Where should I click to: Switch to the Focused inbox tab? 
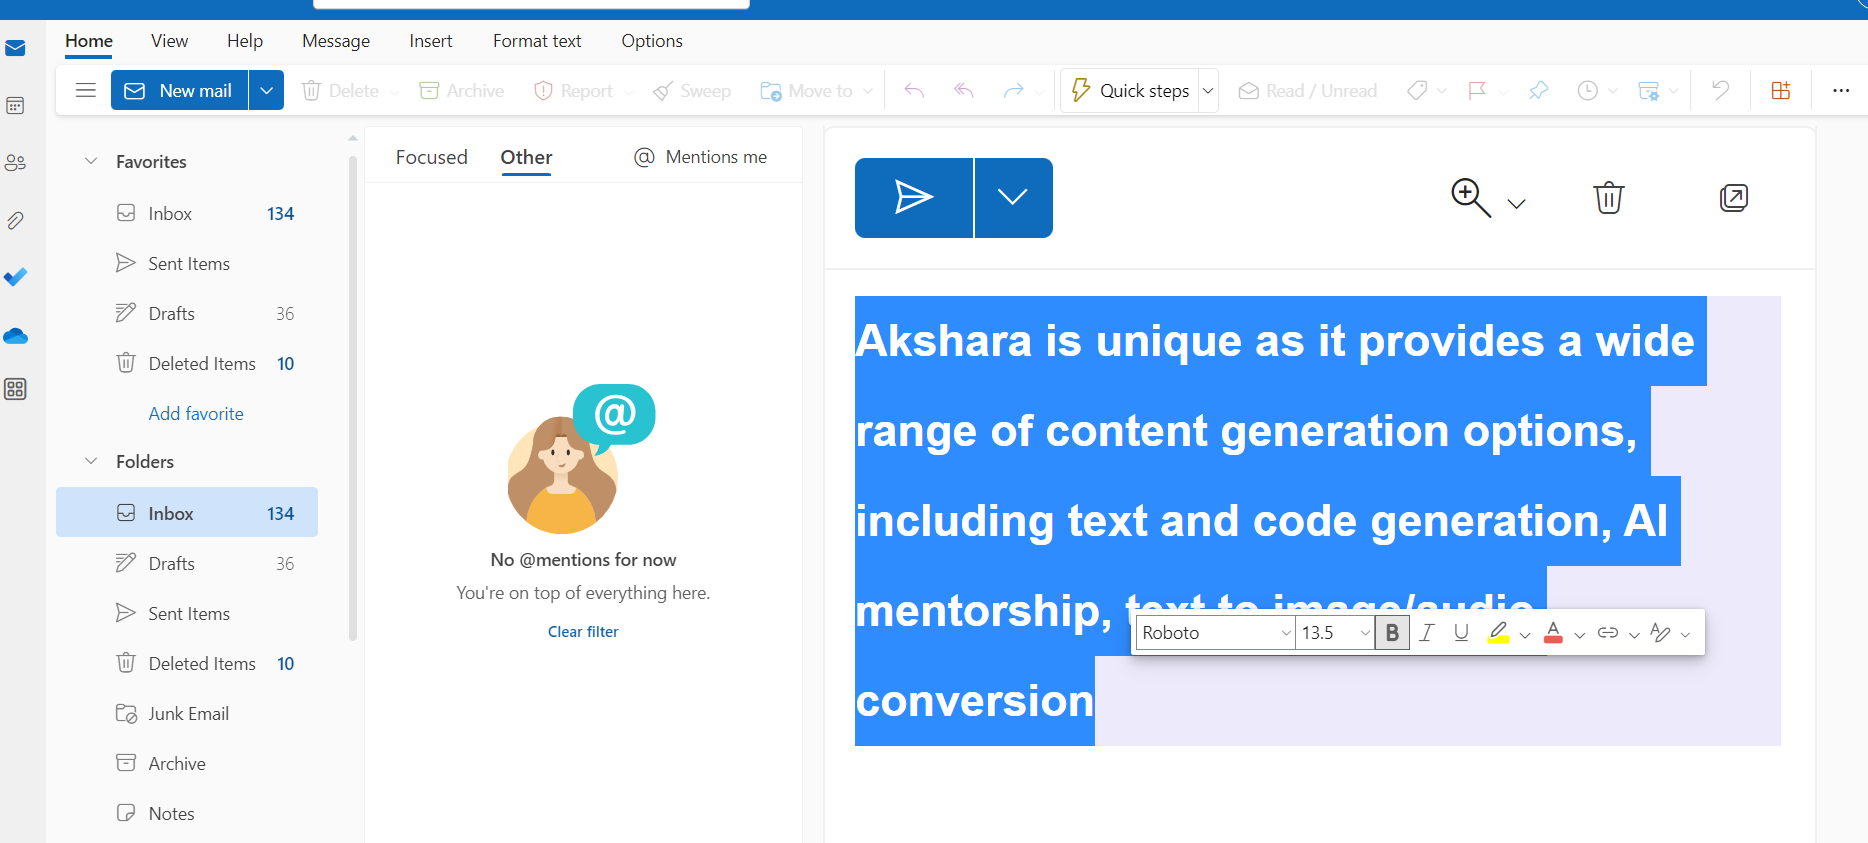click(431, 157)
